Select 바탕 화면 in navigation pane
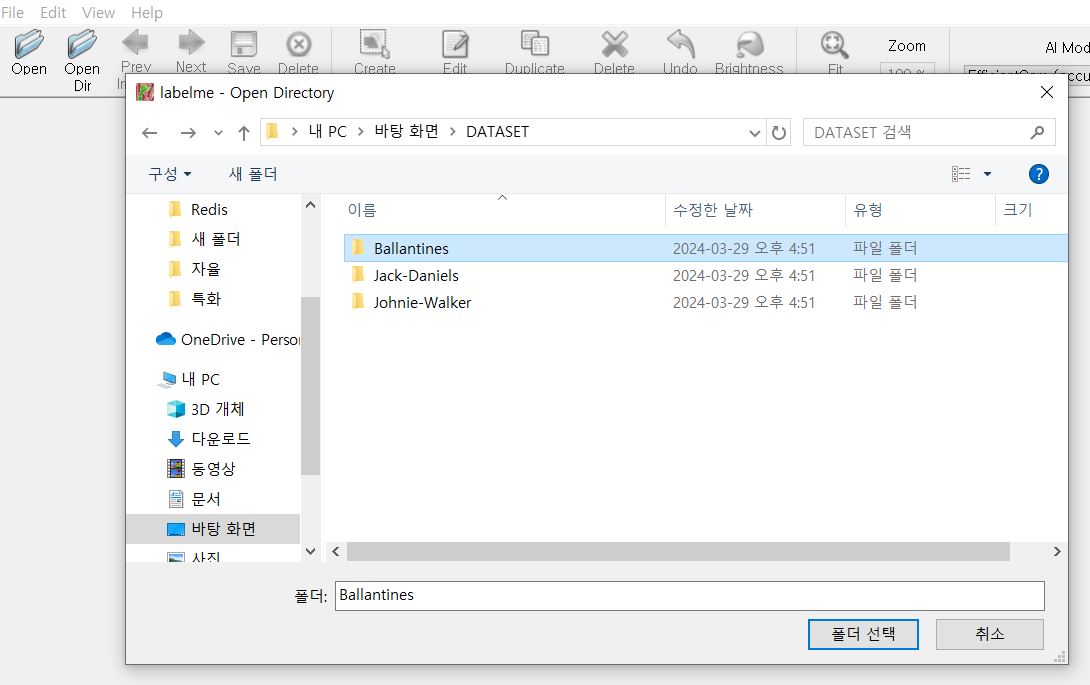Viewport: 1090px width, 685px height. point(213,529)
